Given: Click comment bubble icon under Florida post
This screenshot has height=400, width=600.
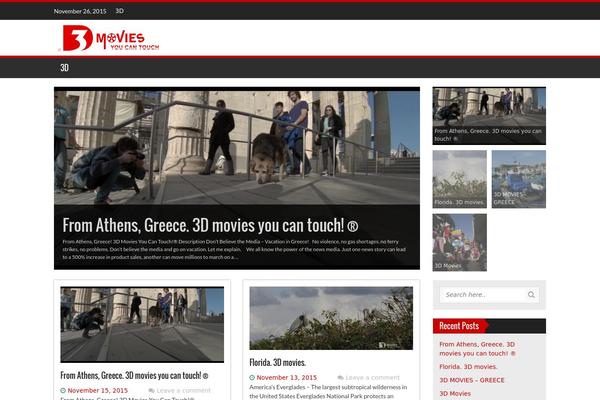Looking at the screenshot, I should tap(341, 377).
